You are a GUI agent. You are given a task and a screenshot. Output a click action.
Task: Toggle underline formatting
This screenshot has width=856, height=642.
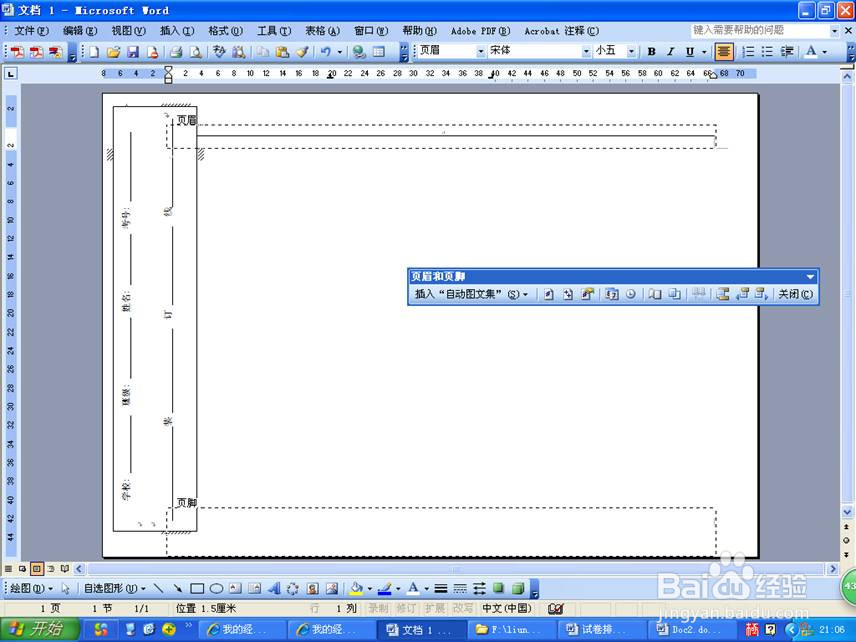click(x=689, y=52)
